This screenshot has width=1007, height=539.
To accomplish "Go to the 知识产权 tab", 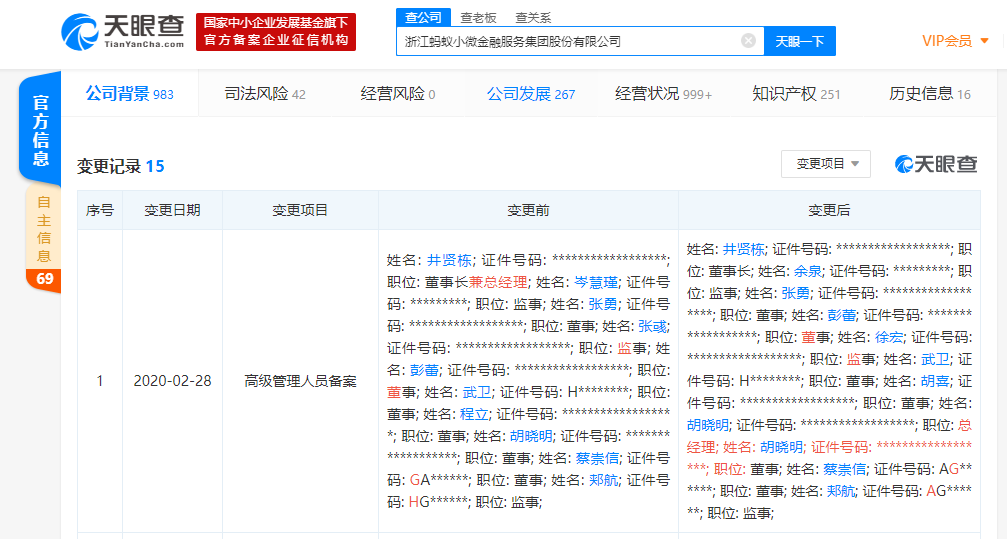I will (795, 94).
